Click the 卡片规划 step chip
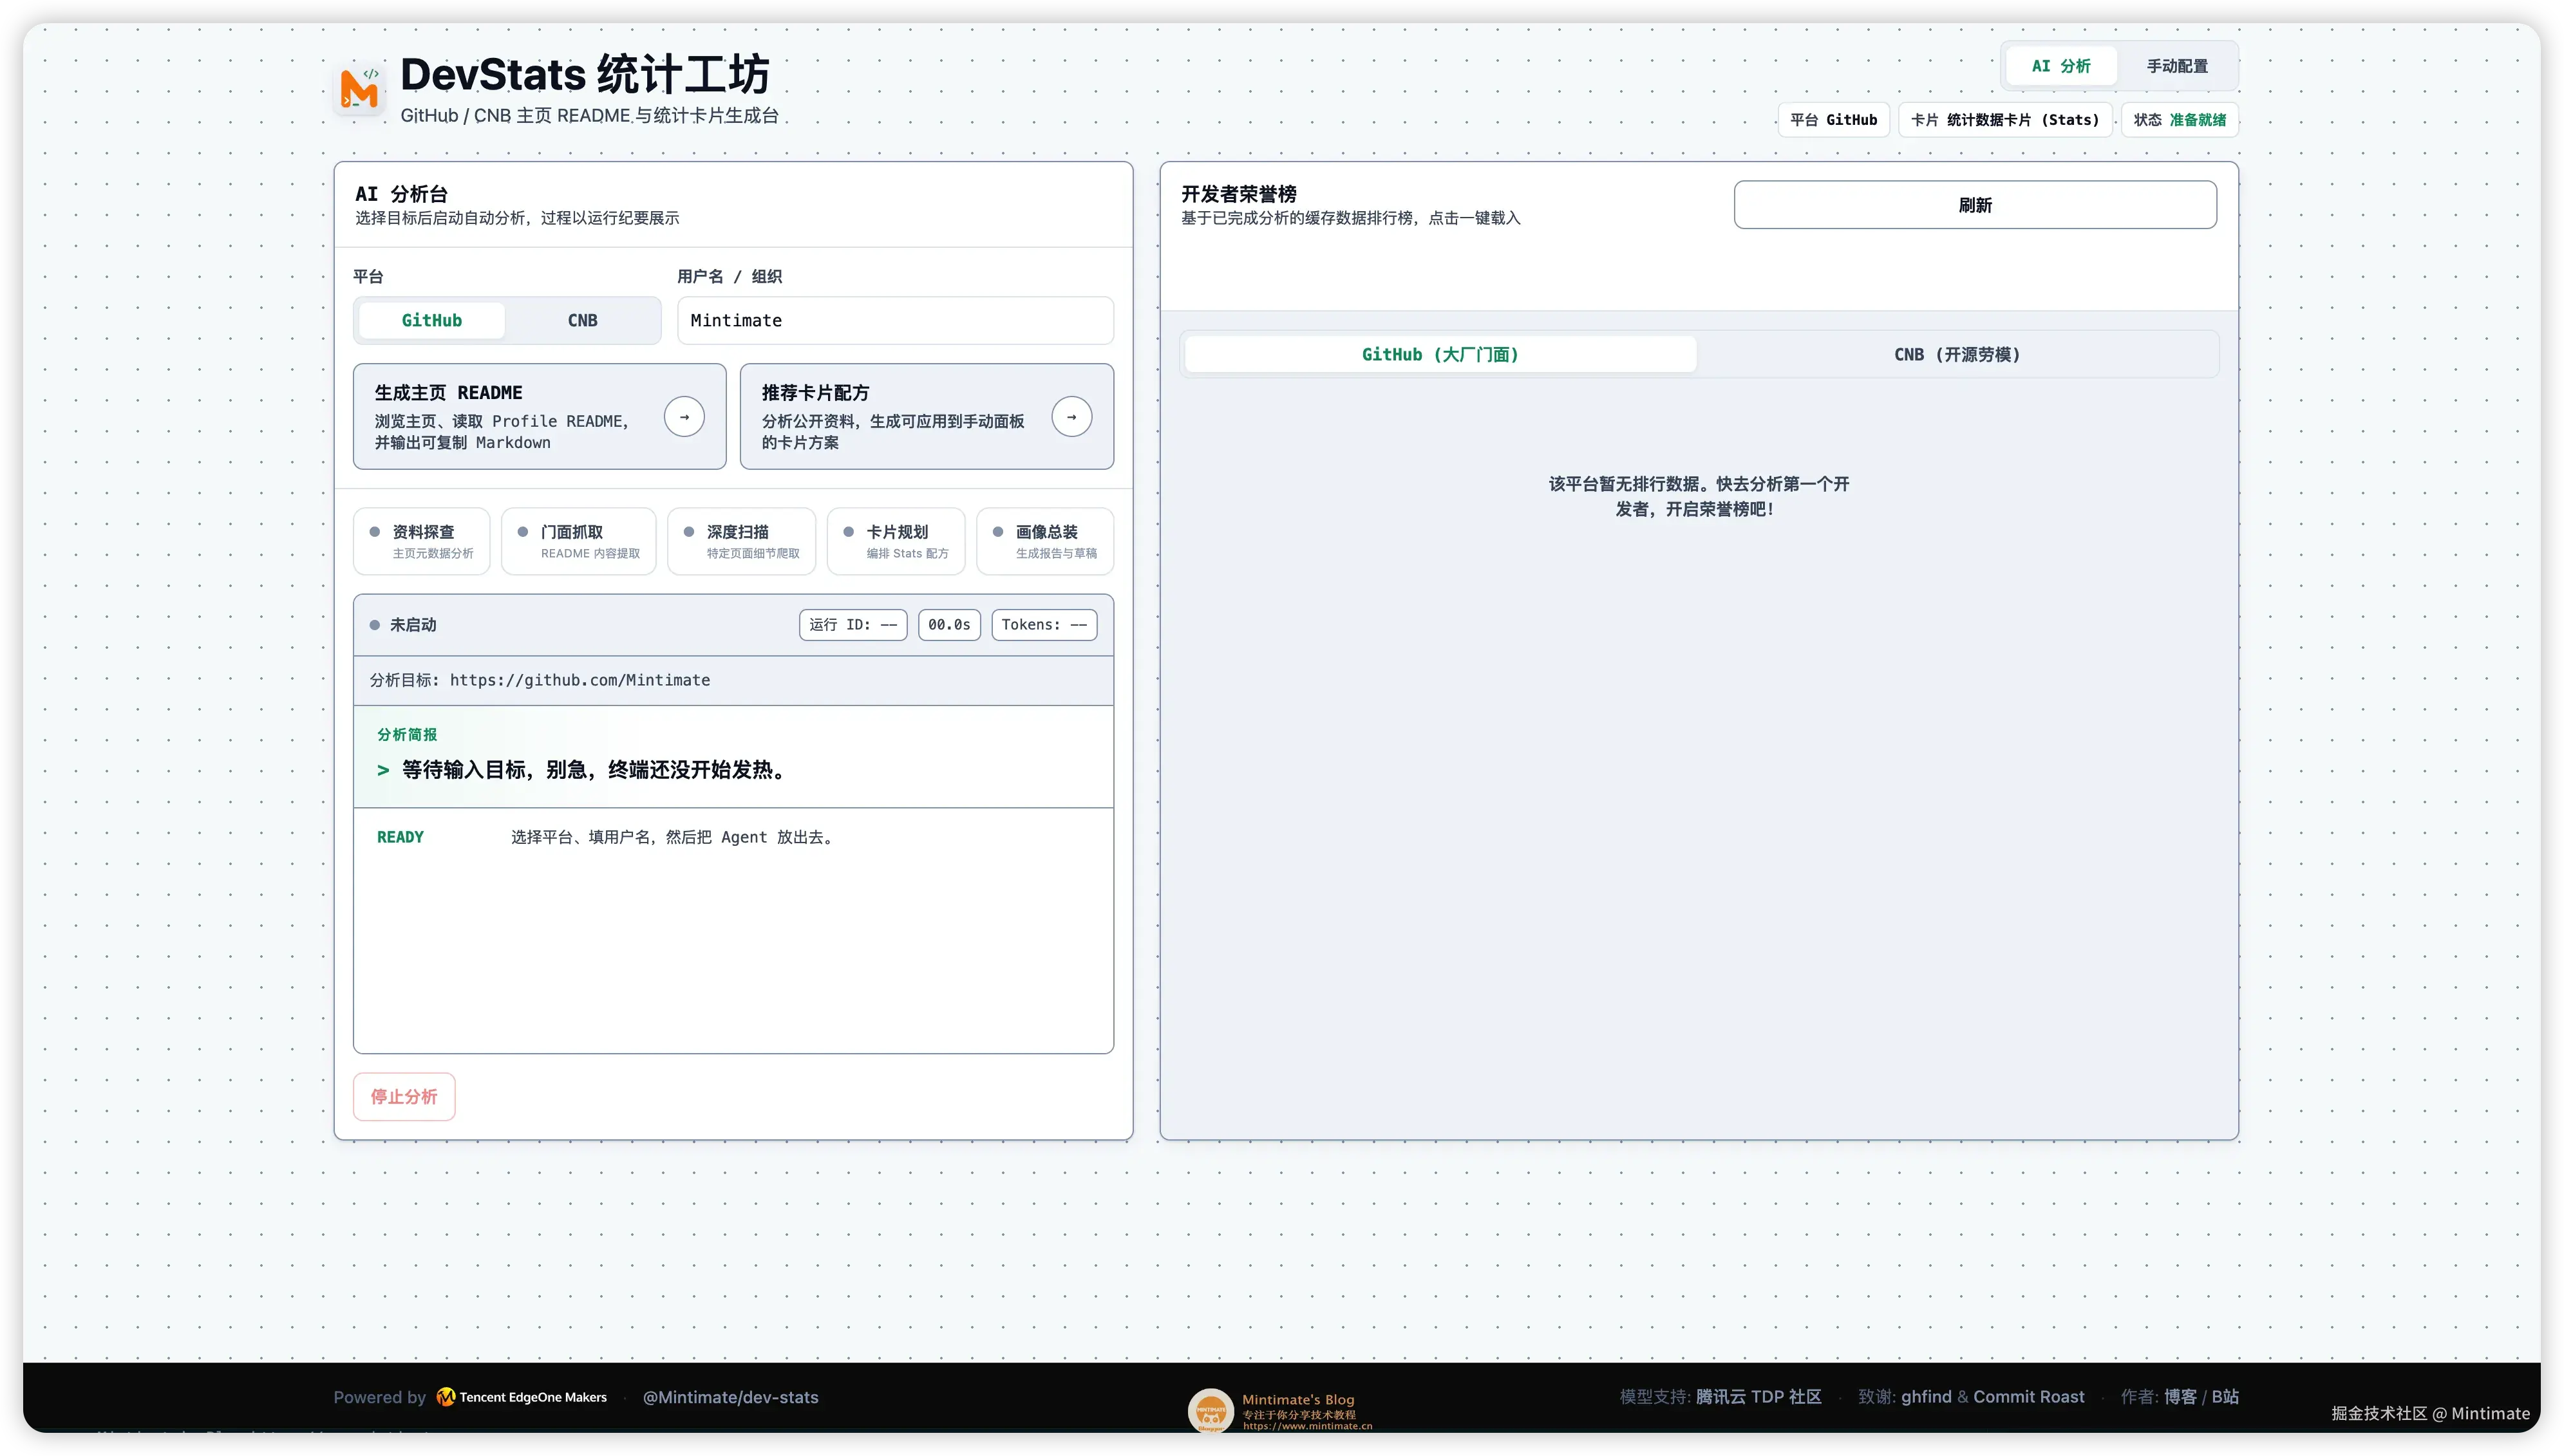 [895, 541]
